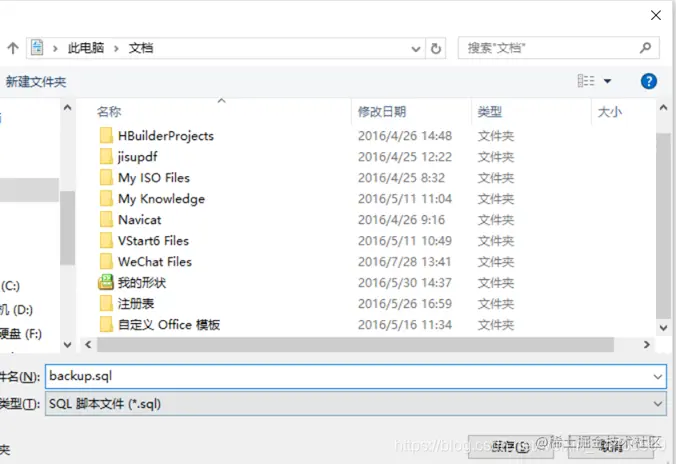Select the HBuilderProjects folder icon
This screenshot has height=464, width=676.
(x=106, y=135)
